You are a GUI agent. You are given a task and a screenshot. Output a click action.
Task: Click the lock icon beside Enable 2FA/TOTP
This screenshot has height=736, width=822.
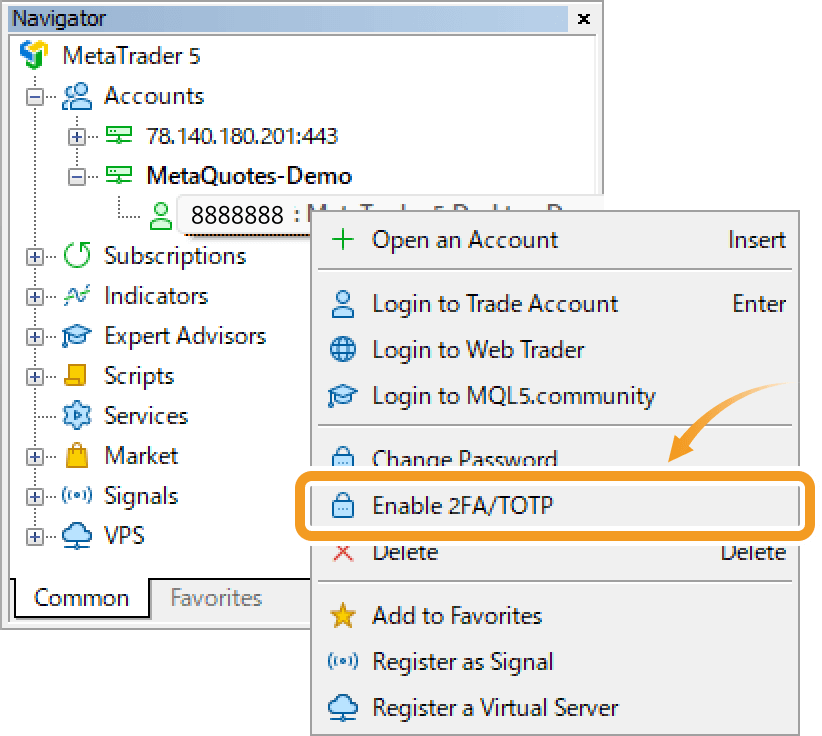click(343, 505)
